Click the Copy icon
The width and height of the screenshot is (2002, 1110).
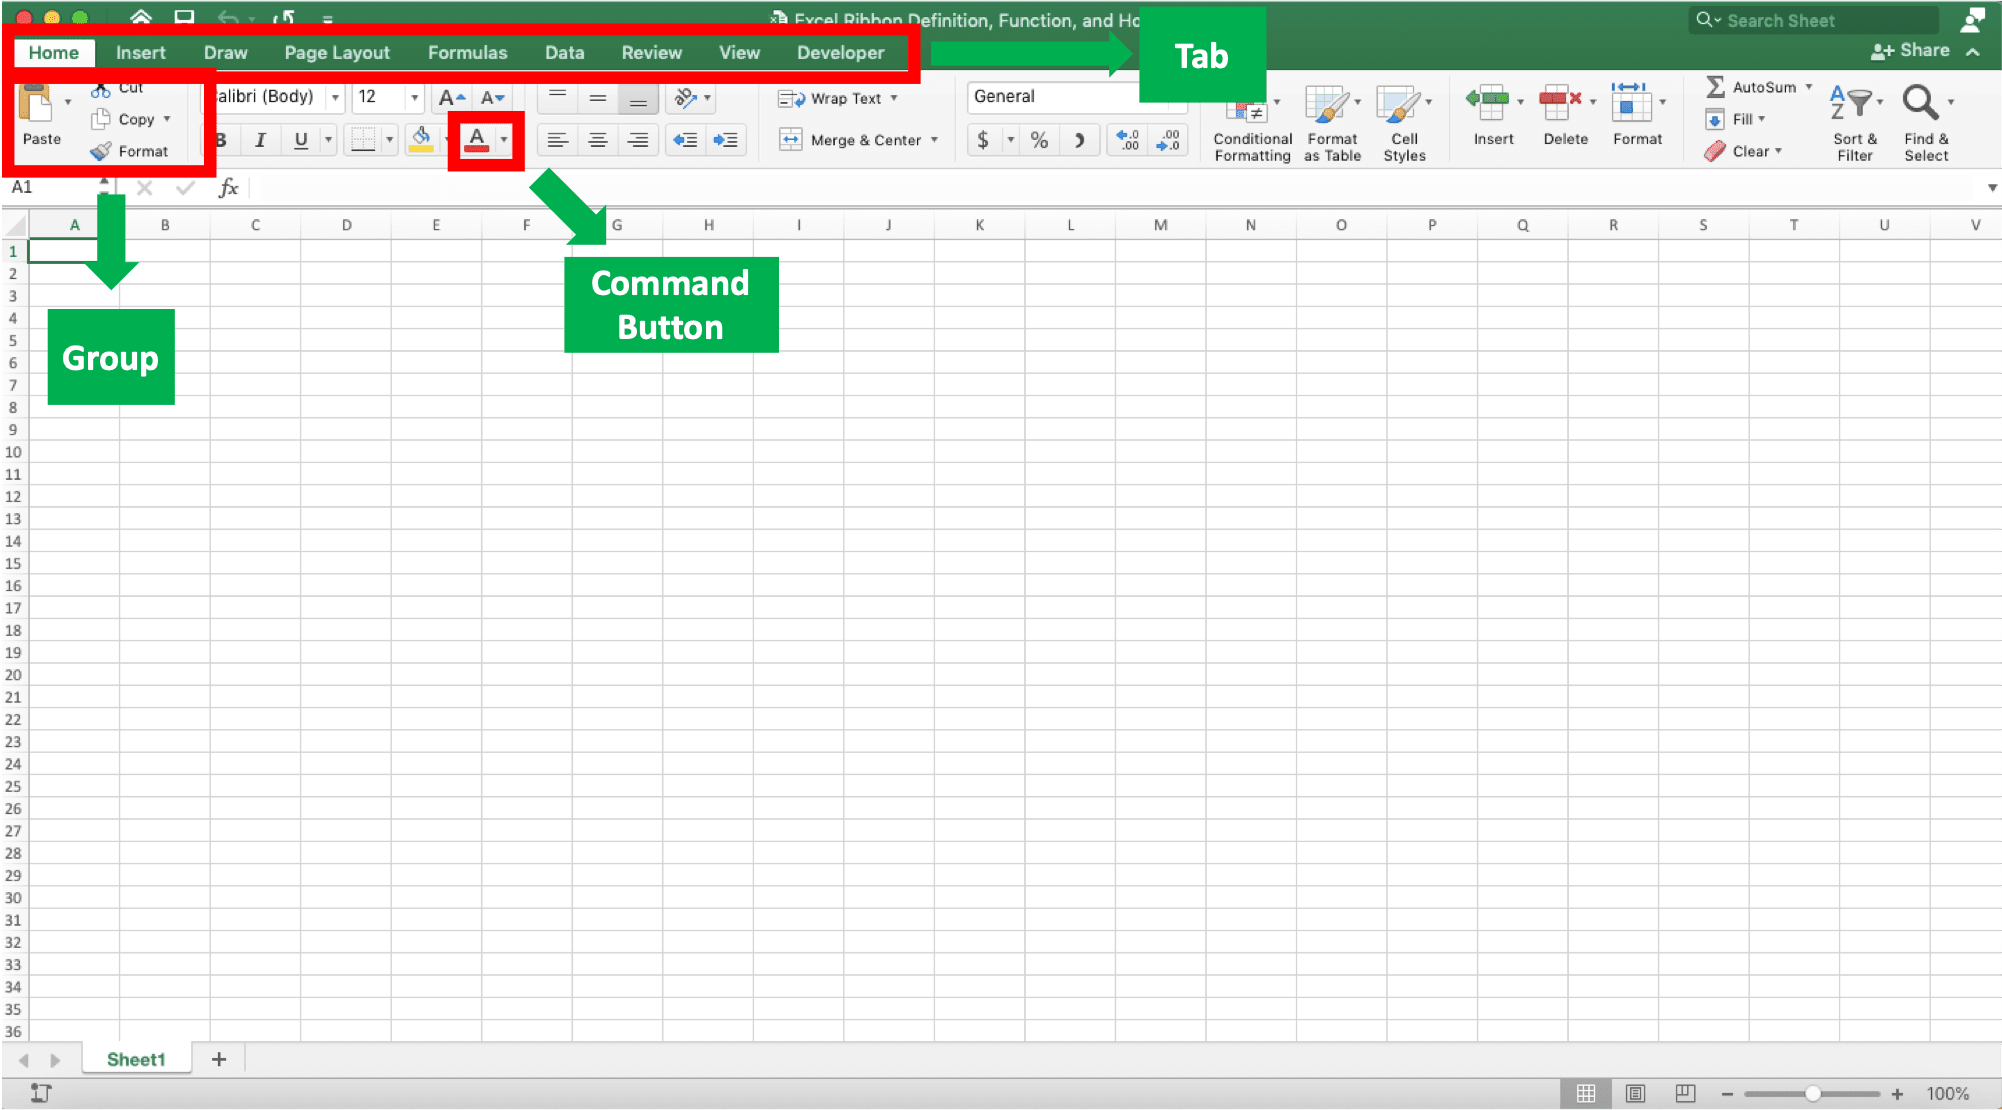click(100, 119)
